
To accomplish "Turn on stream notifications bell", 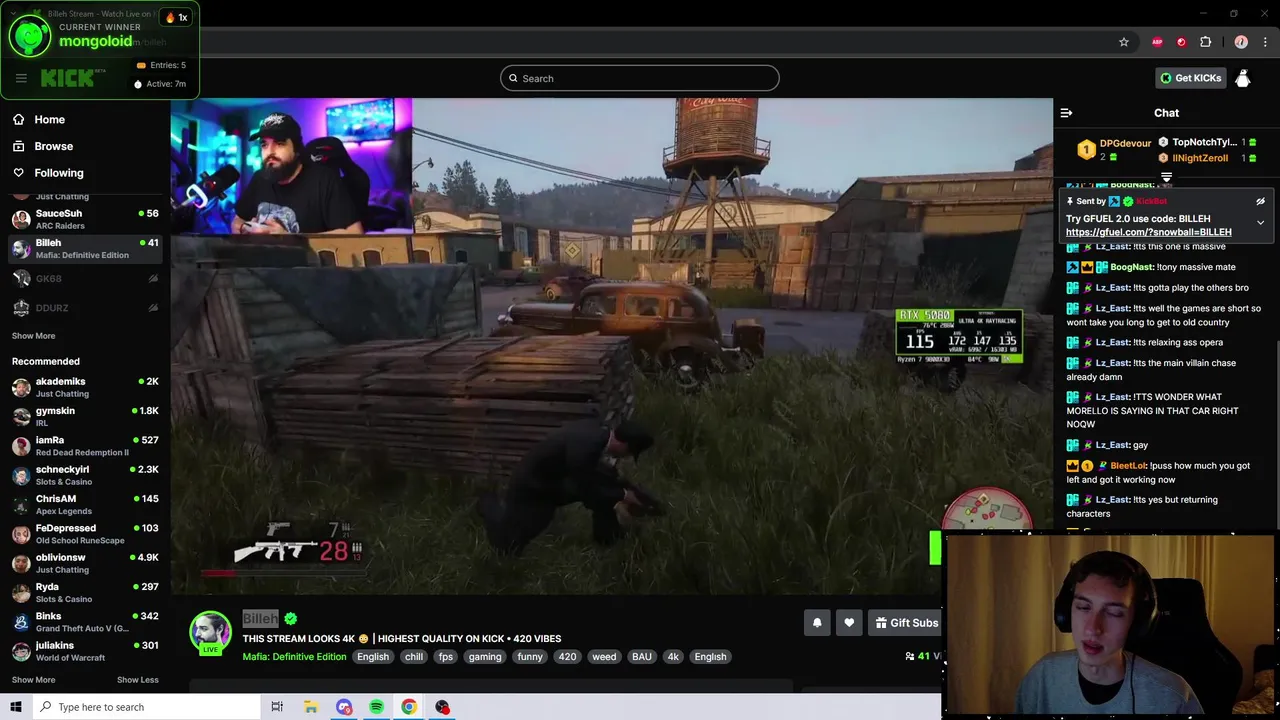I will [x=817, y=623].
